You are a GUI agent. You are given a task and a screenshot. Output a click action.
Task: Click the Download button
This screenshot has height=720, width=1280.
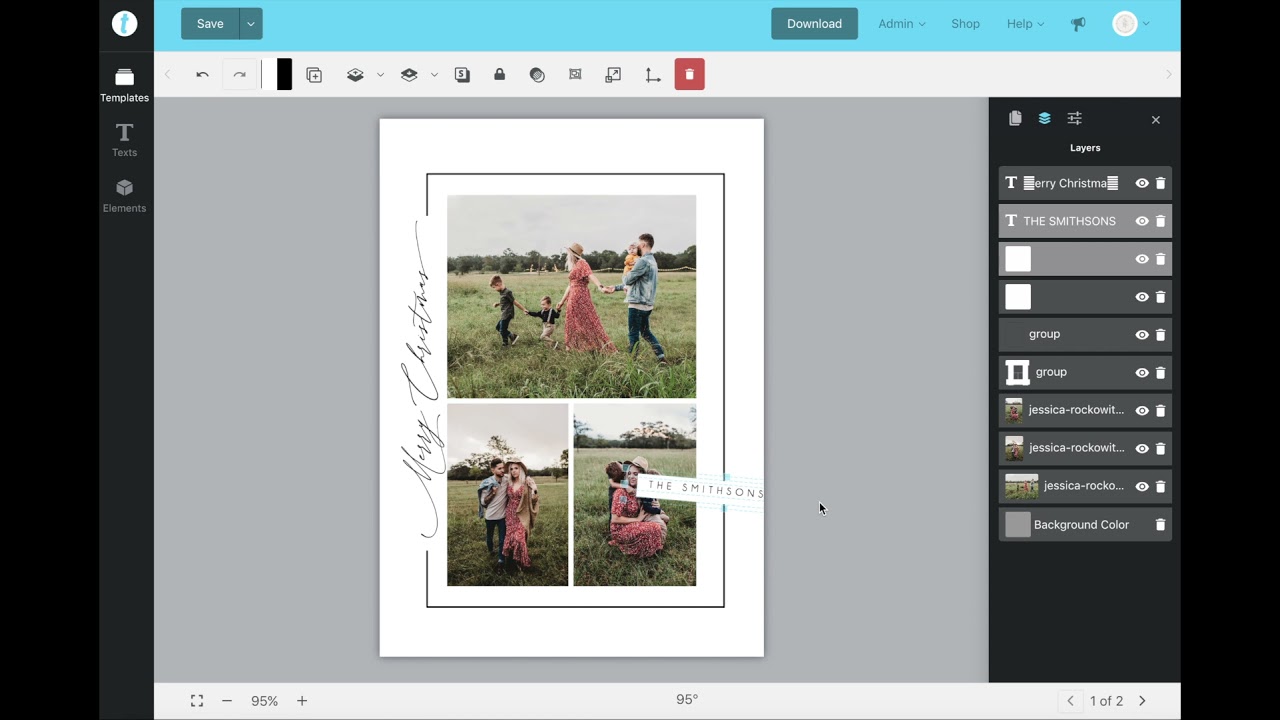click(814, 24)
